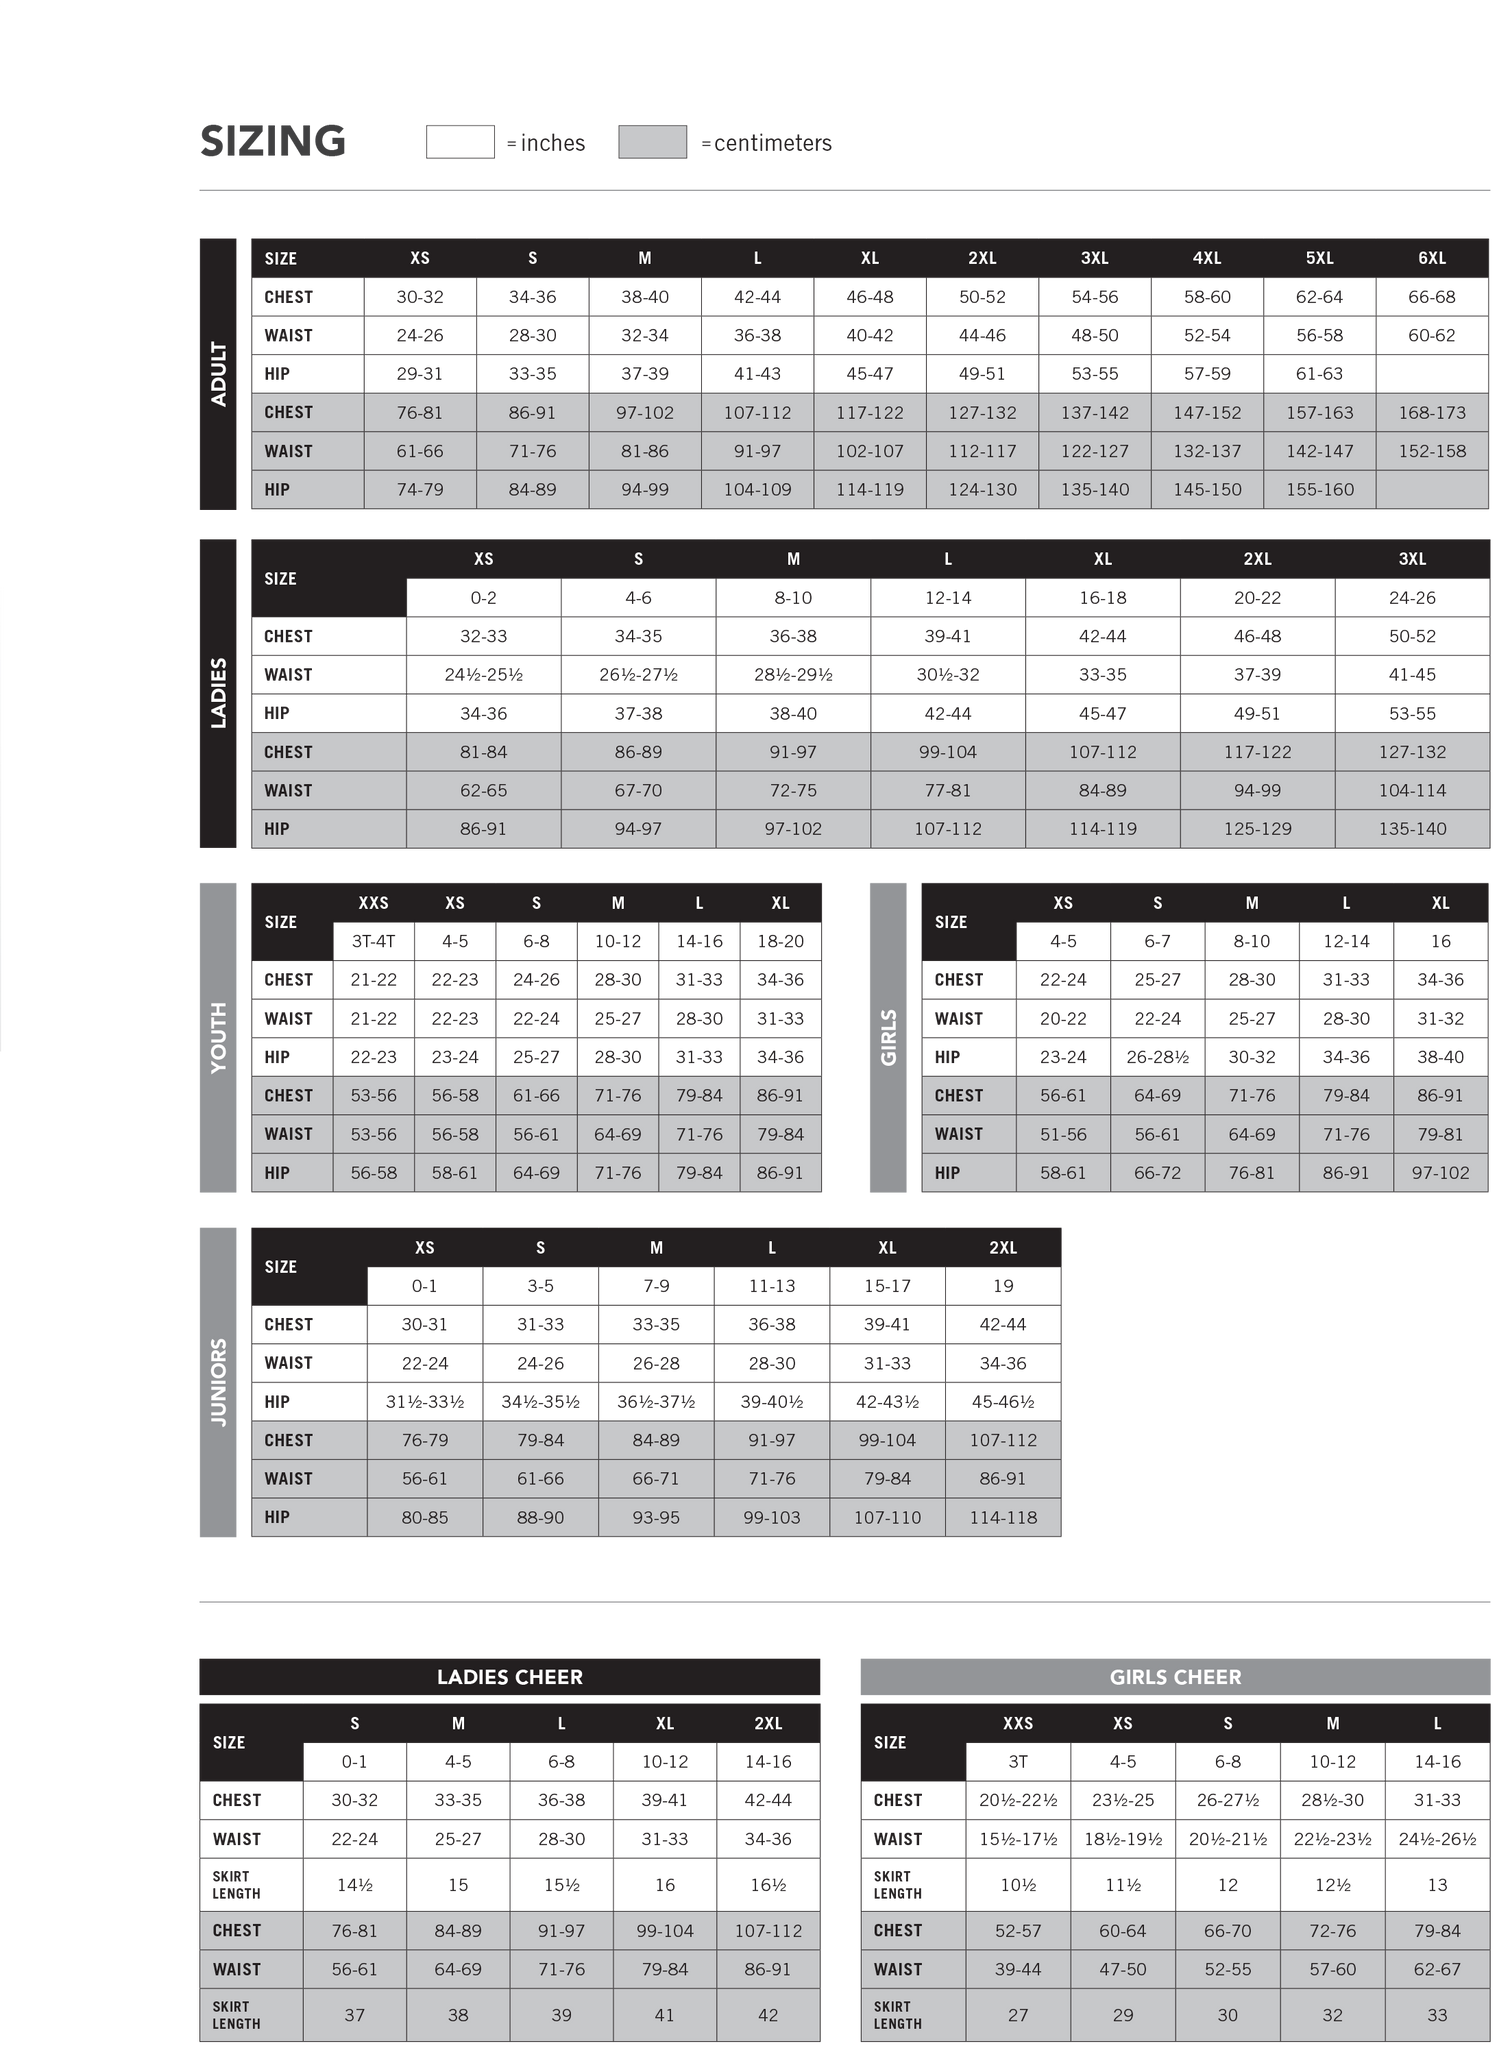Select the 4XL column header in Adult table

click(x=1207, y=258)
